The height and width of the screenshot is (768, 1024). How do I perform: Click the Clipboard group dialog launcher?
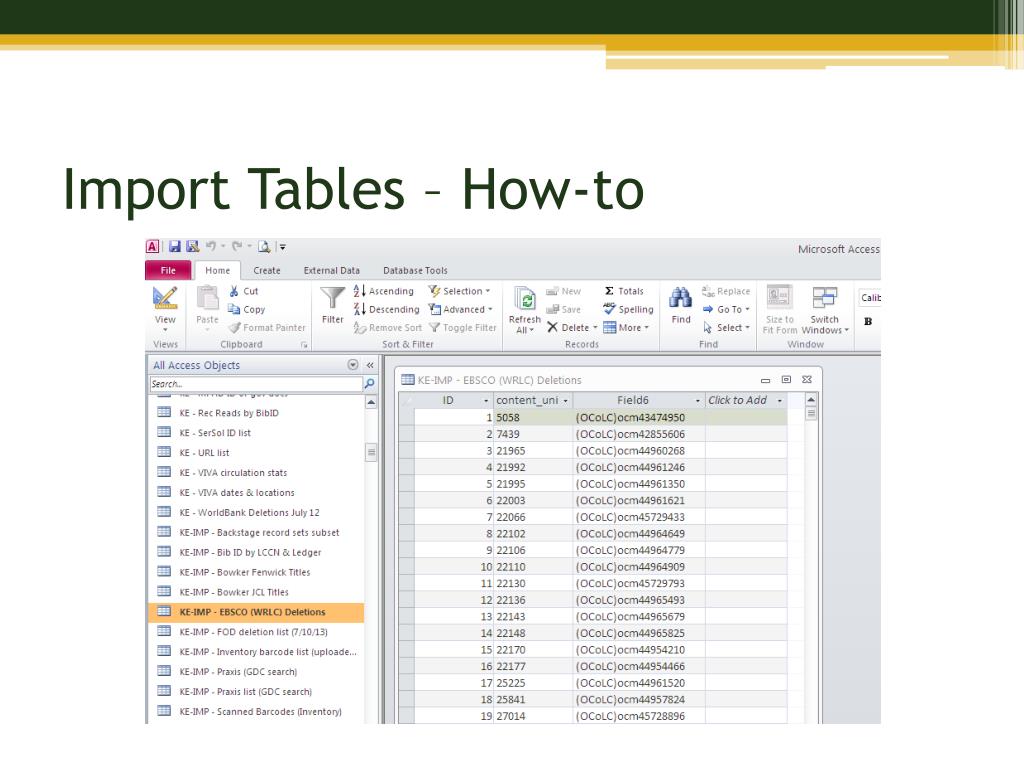coord(304,345)
